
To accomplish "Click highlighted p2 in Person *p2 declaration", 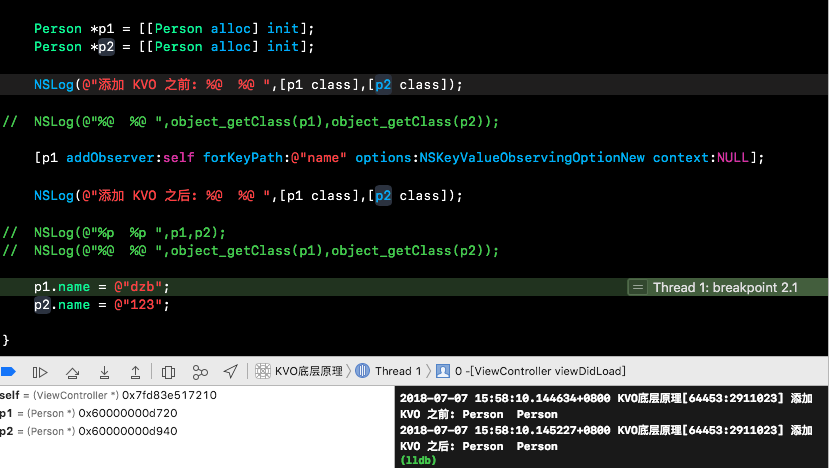I will [x=106, y=47].
